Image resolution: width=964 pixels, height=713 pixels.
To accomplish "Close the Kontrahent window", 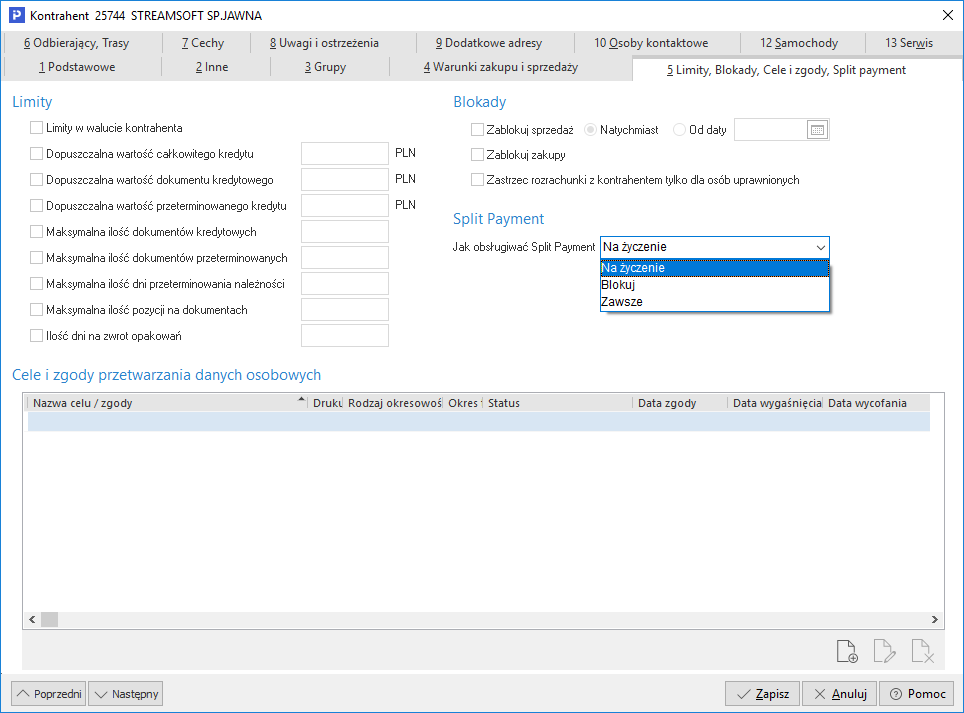I will [947, 15].
